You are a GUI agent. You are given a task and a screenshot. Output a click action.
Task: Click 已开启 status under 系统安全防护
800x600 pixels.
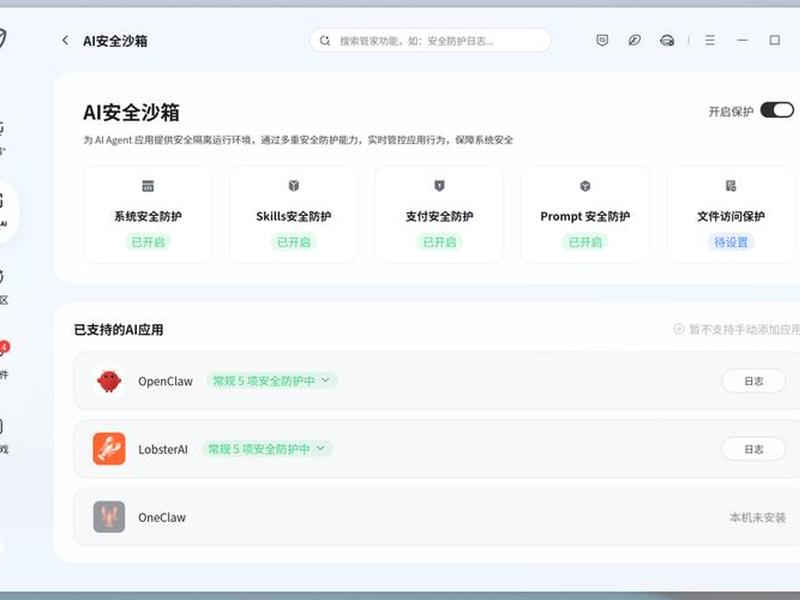148,242
